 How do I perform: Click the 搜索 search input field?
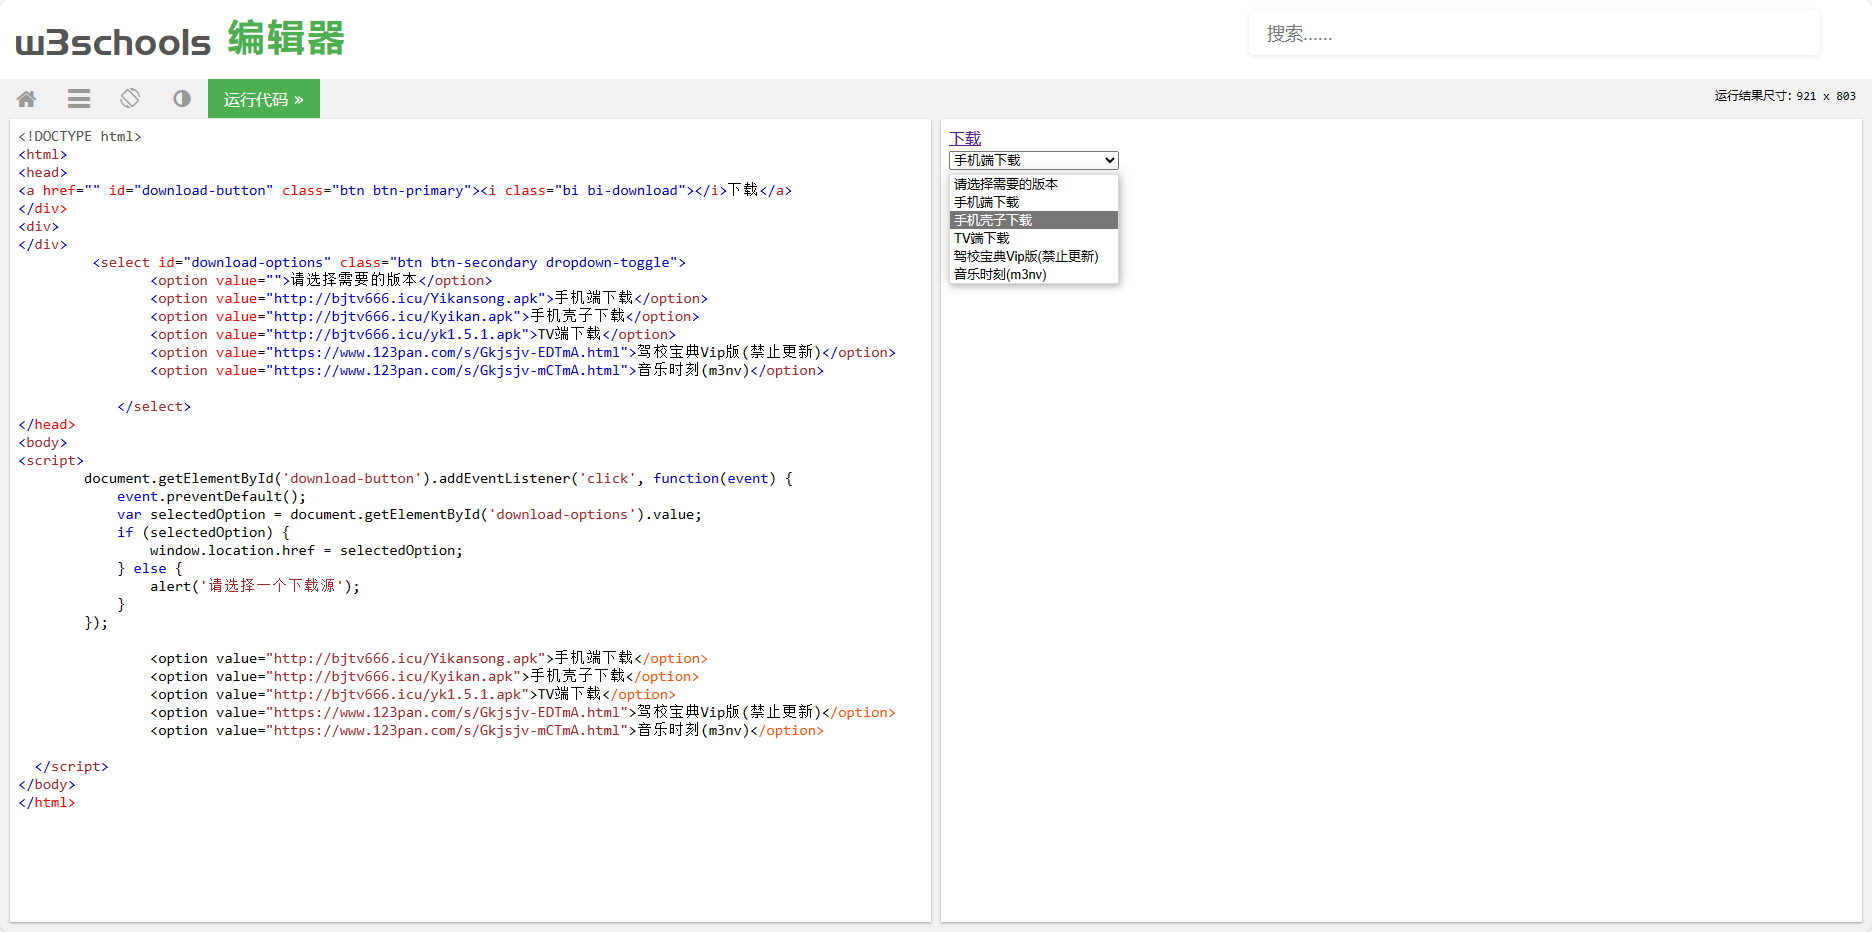tap(1534, 34)
